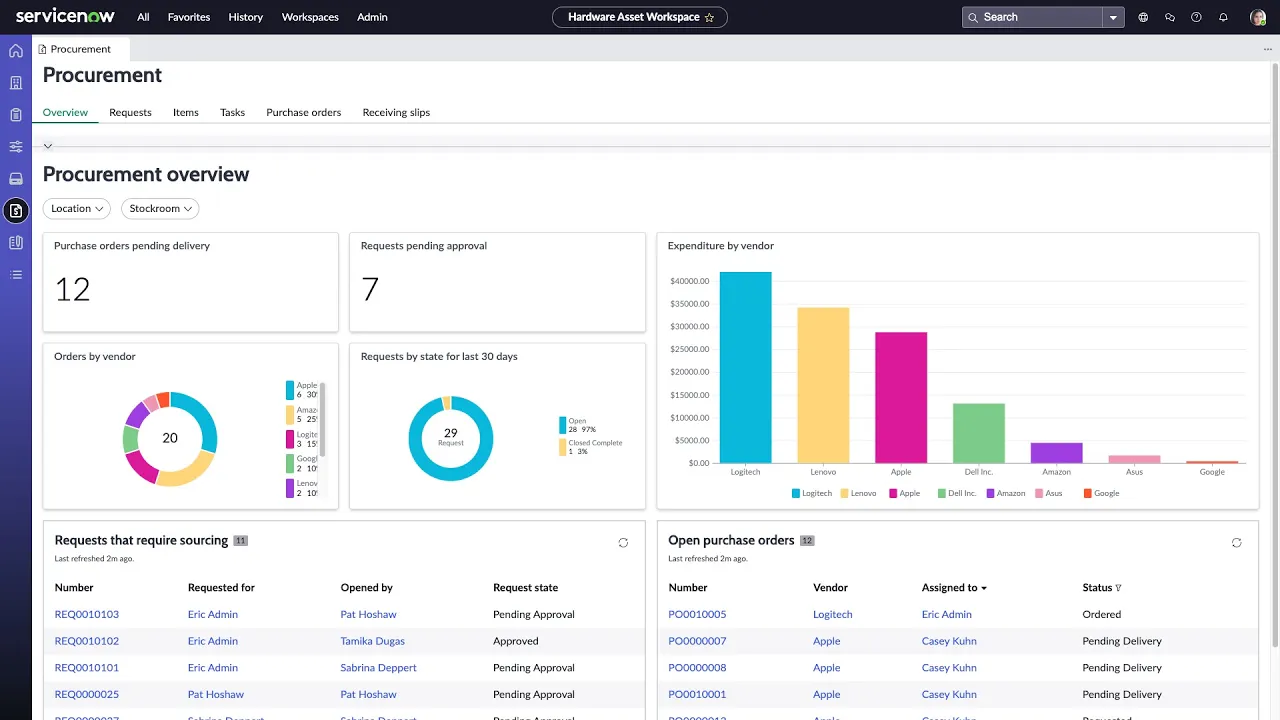1280x720 pixels.
Task: Open the search options dropdown arrow
Action: pyautogui.click(x=1113, y=17)
